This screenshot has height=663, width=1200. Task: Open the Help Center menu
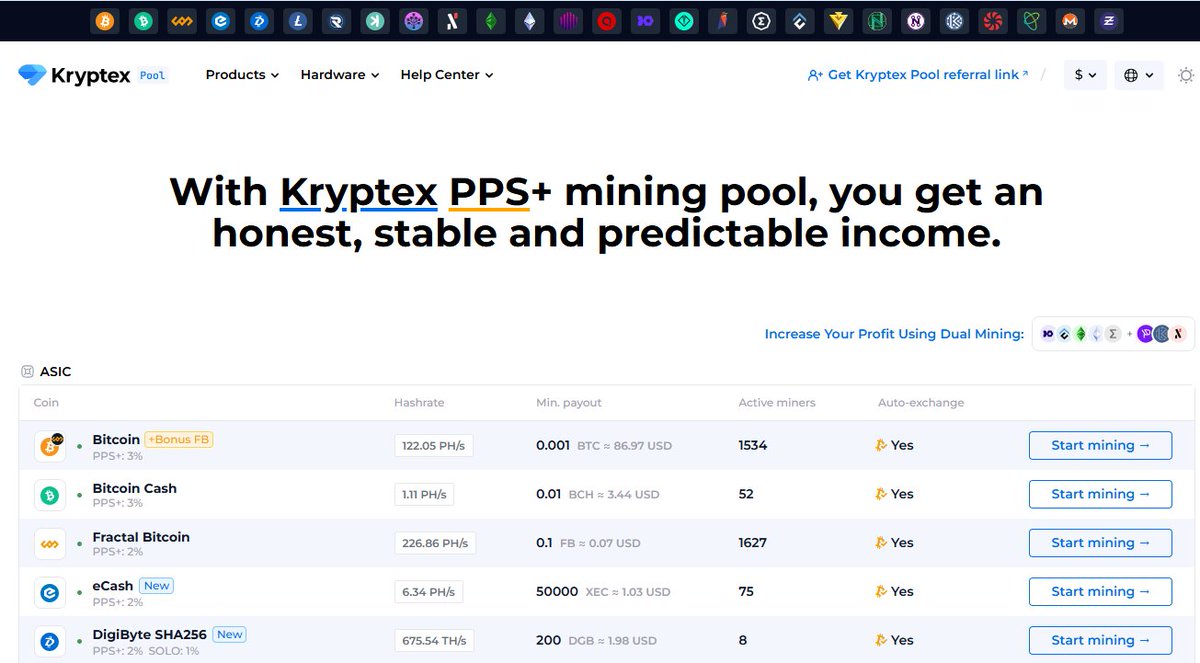[446, 74]
